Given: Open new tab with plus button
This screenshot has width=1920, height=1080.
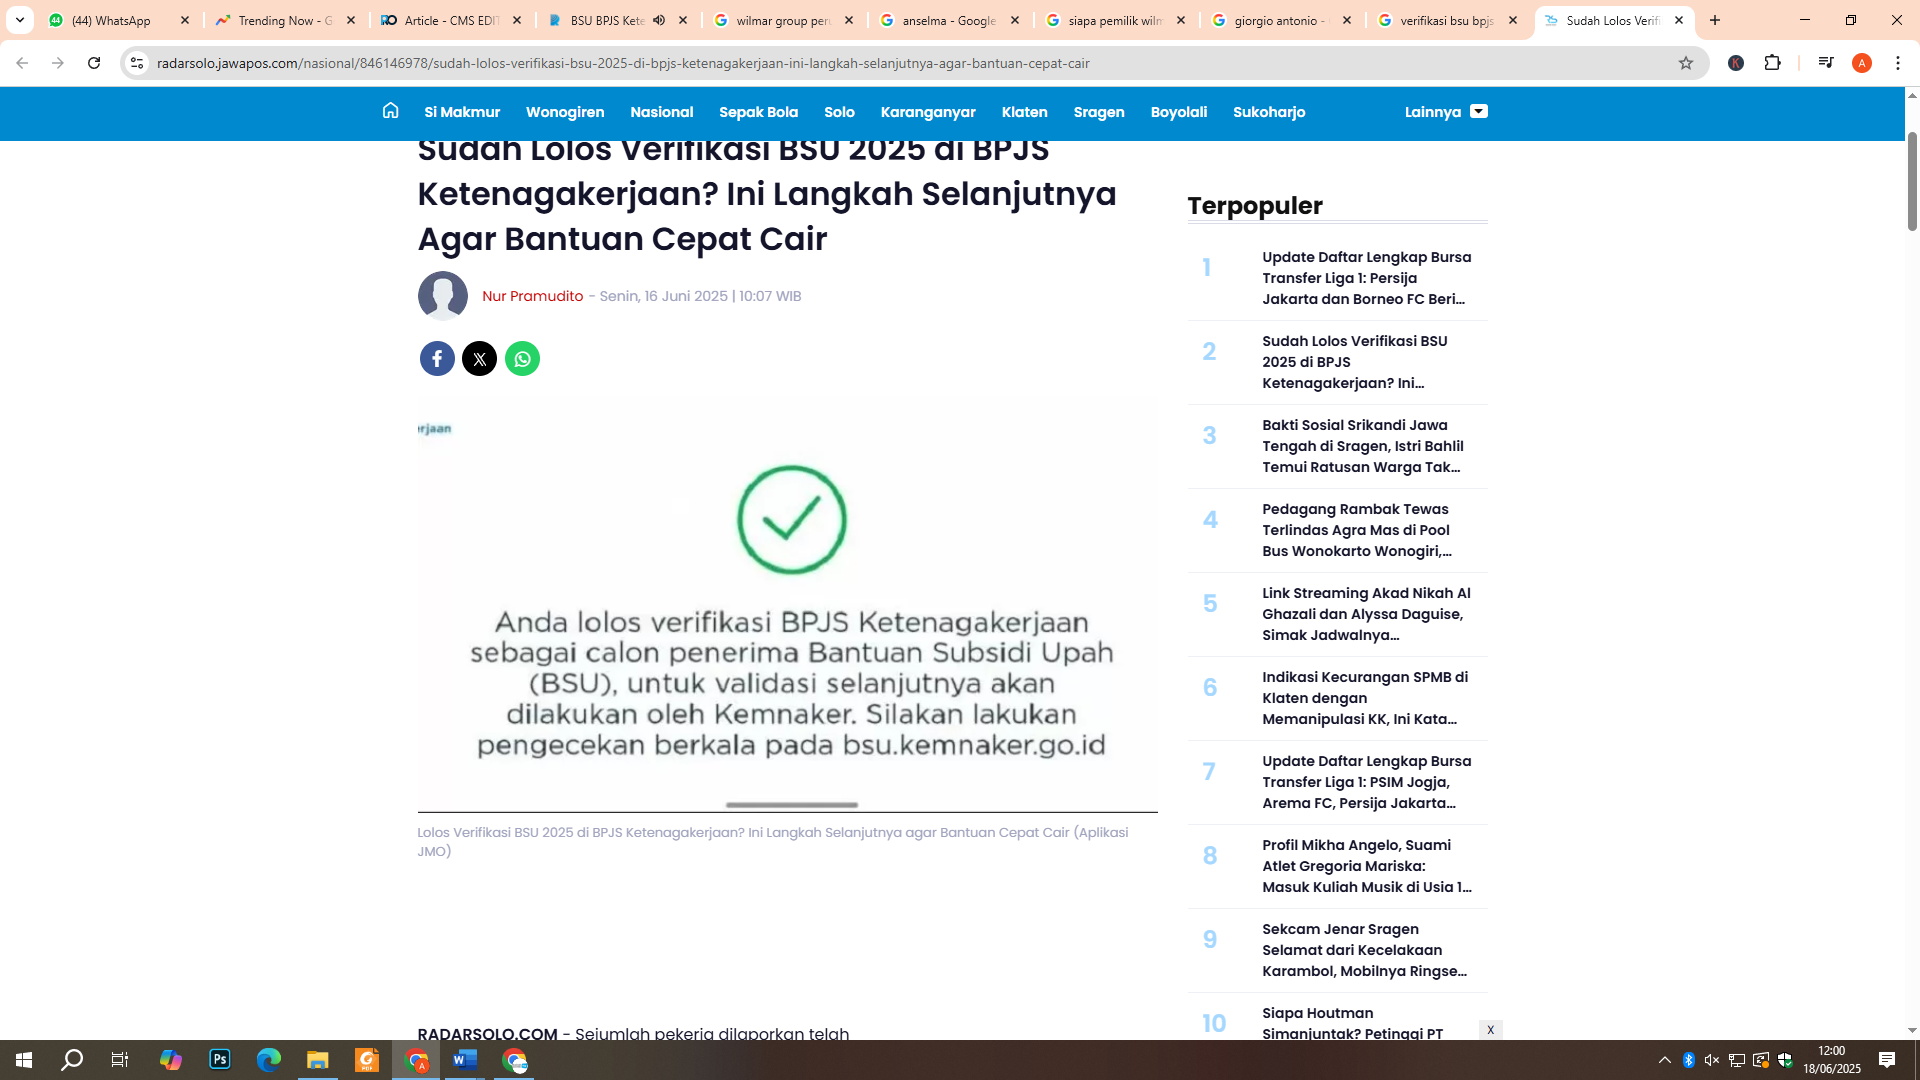Looking at the screenshot, I should click(x=1715, y=20).
